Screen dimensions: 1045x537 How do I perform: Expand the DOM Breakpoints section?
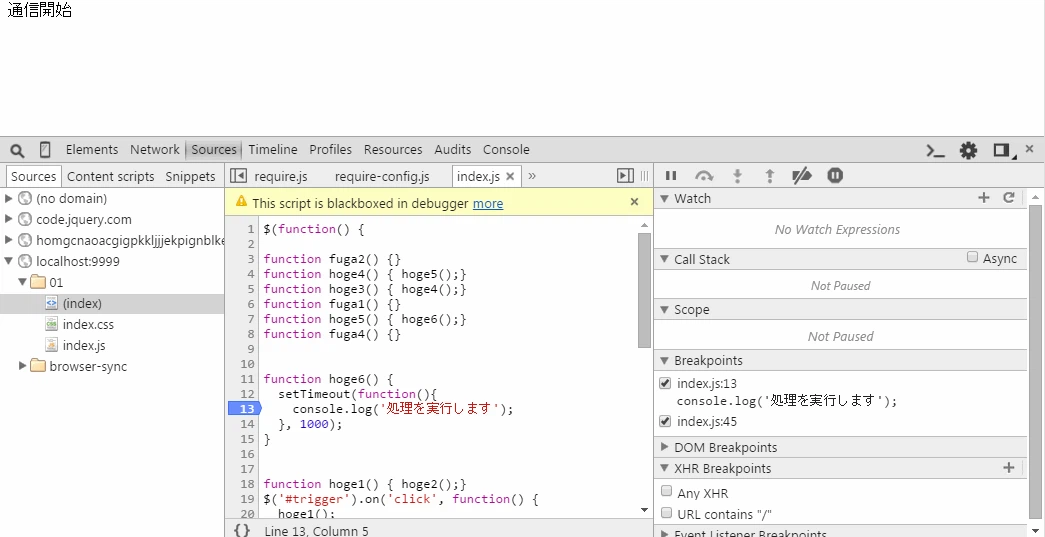[664, 447]
